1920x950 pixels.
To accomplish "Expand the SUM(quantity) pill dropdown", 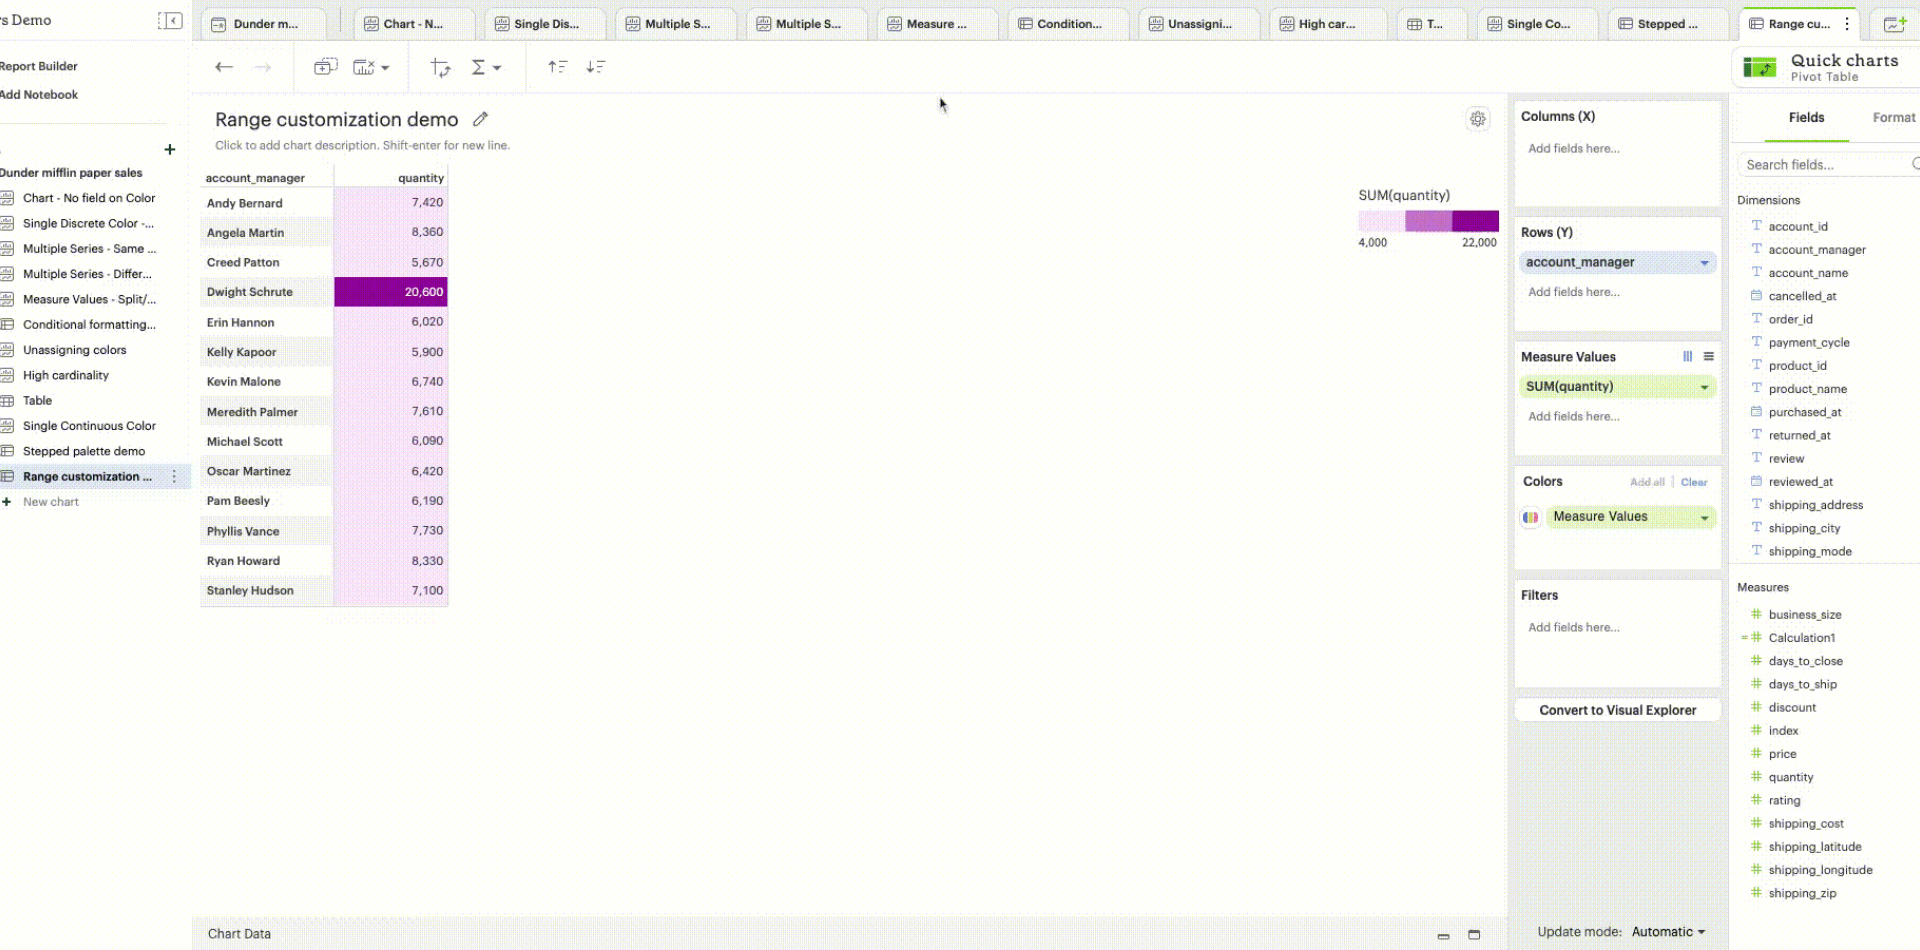I will pyautogui.click(x=1704, y=388).
